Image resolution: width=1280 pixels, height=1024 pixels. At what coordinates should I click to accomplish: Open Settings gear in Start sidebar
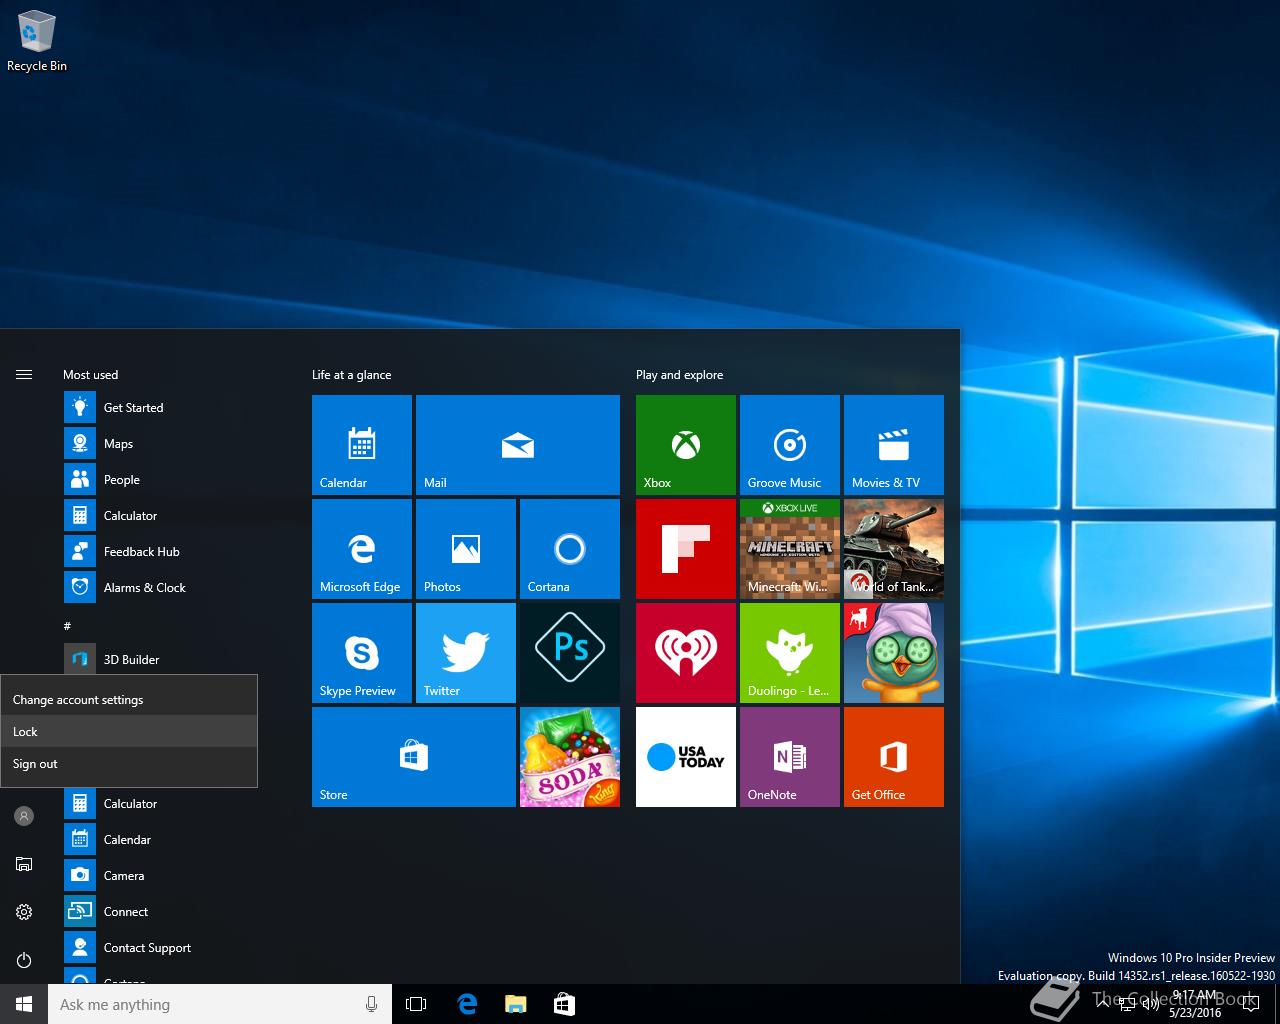tap(24, 912)
